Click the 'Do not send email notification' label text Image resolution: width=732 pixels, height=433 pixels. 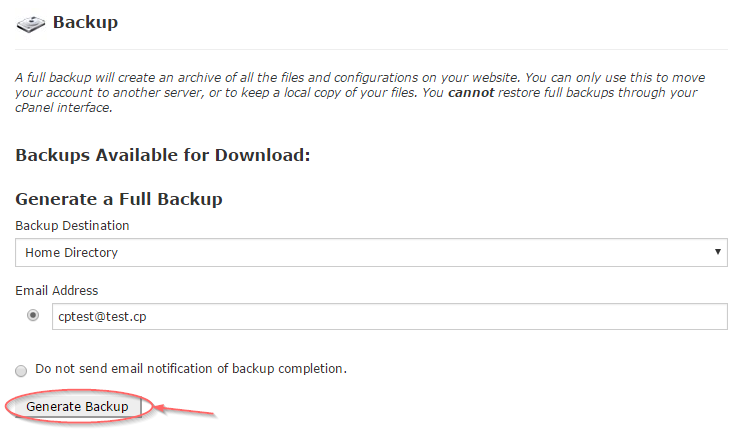click(191, 369)
